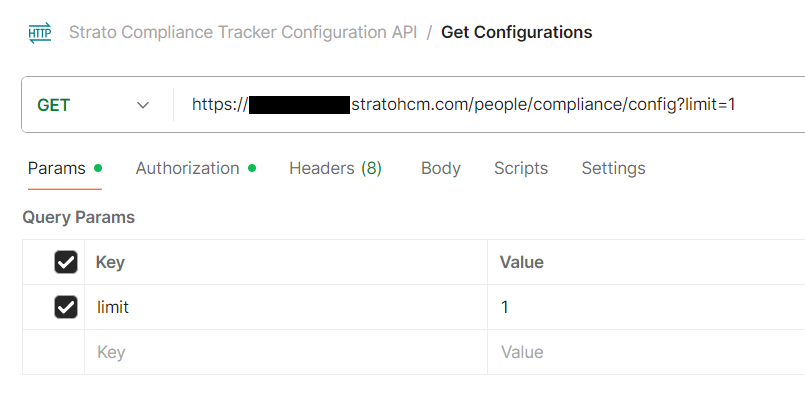
Task: Click the empty Key placeholder field
Action: point(285,352)
